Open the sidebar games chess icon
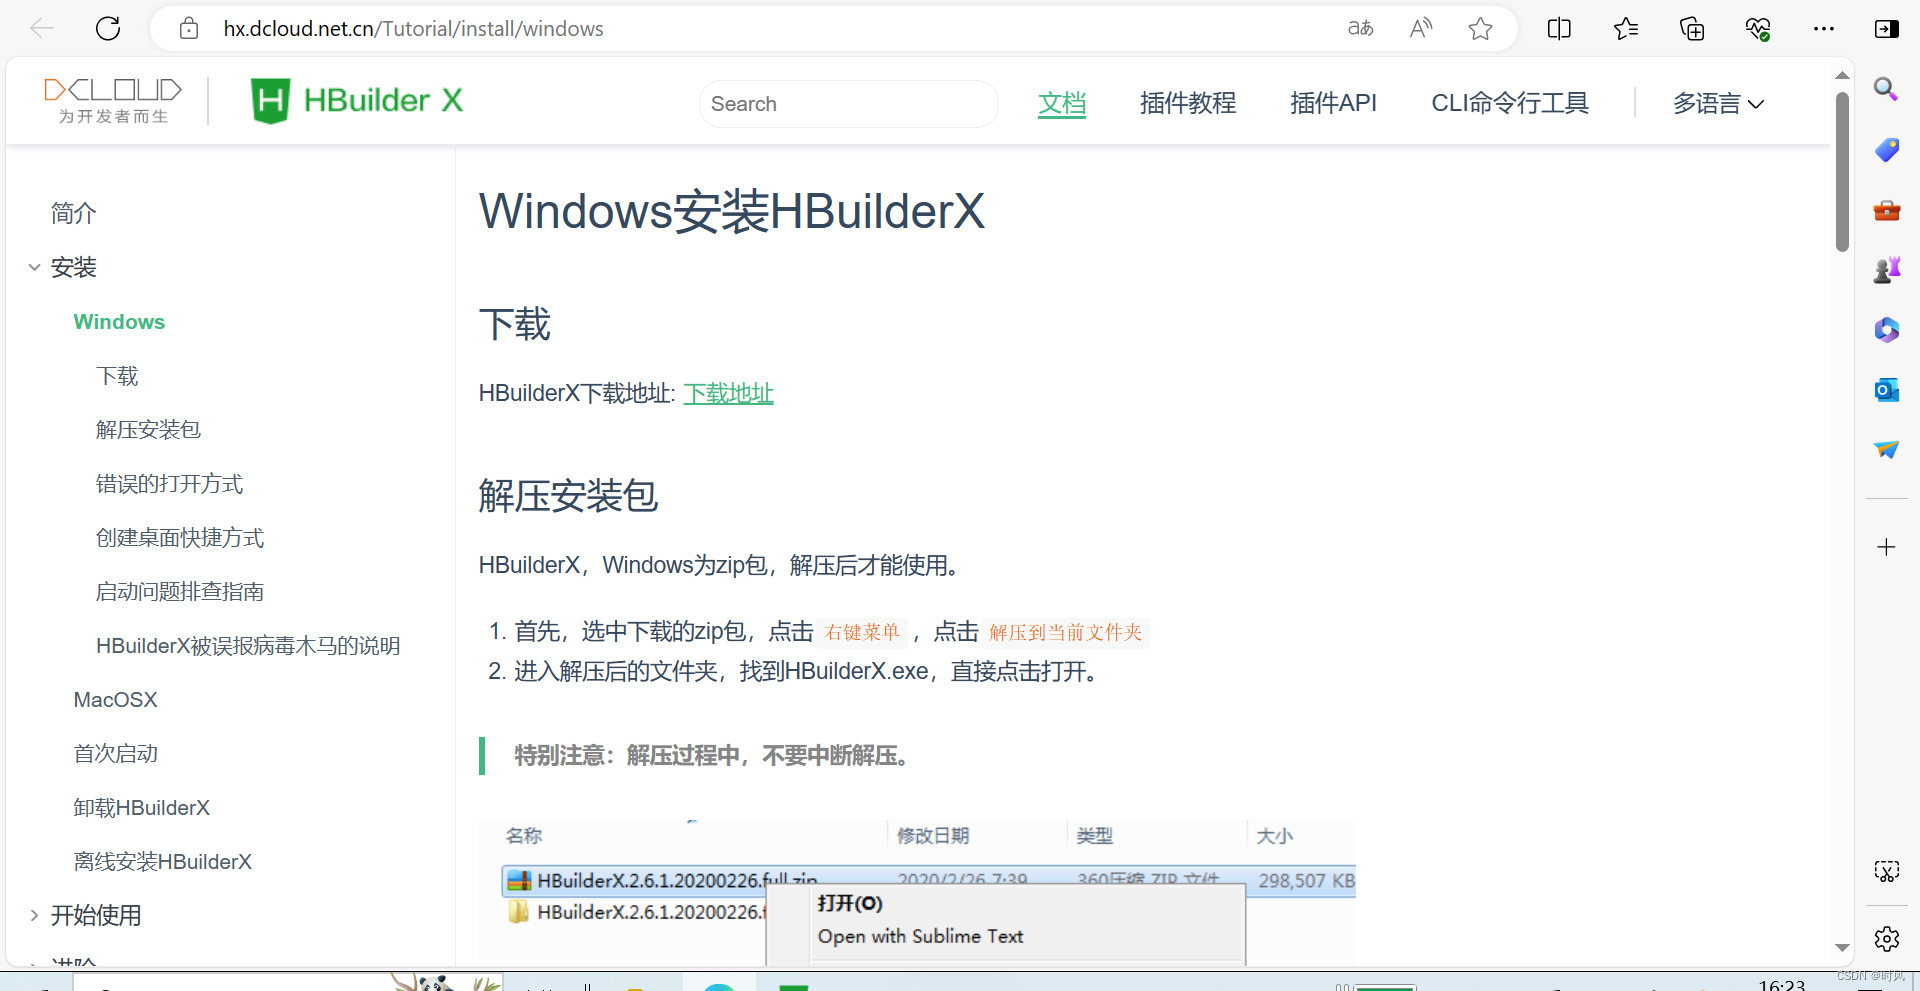Screen dimensions: 1920x991 pyautogui.click(x=1886, y=270)
